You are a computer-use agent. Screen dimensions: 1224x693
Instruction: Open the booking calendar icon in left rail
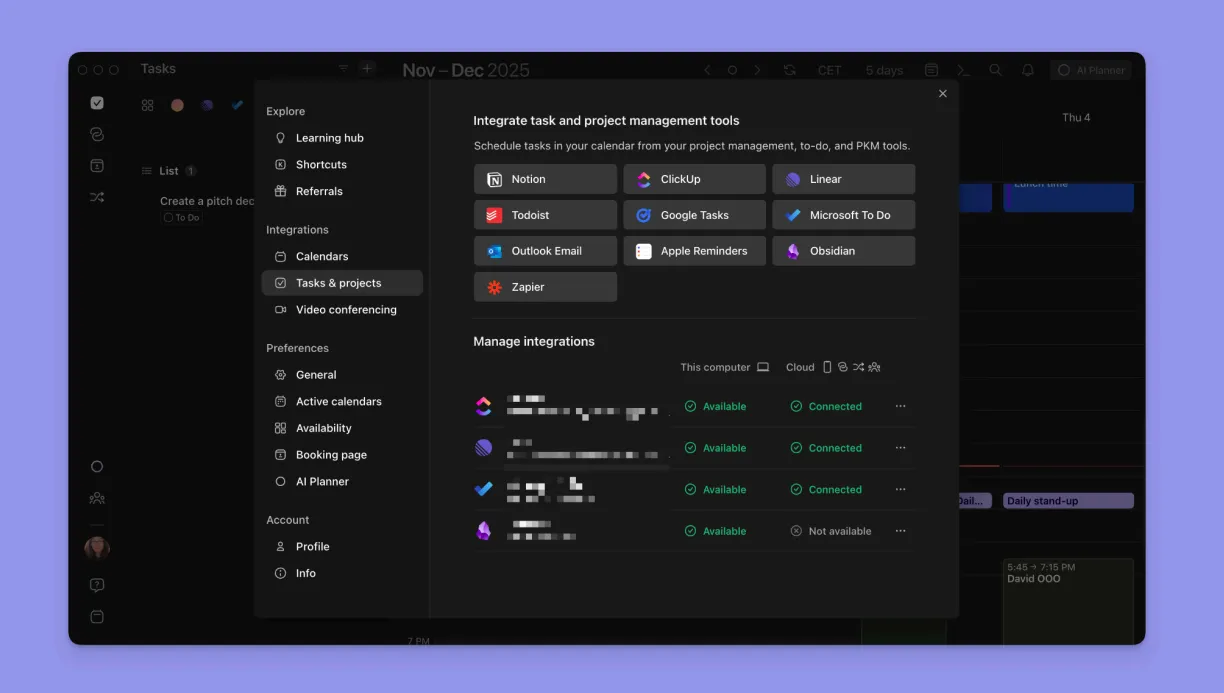[x=97, y=166]
